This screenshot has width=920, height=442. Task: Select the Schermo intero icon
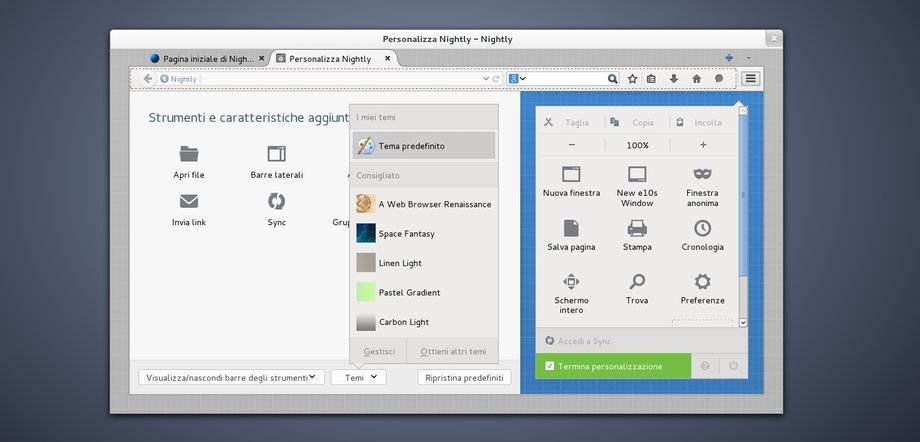click(571, 282)
